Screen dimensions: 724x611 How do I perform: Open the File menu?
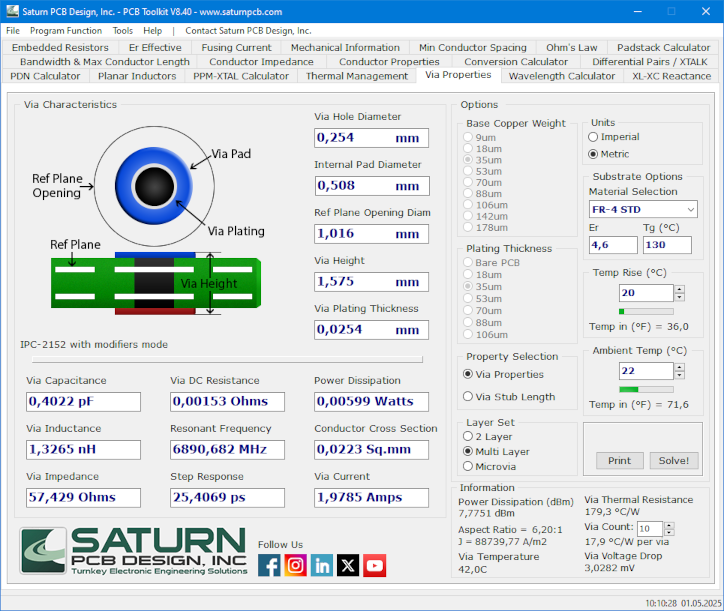pyautogui.click(x=13, y=30)
